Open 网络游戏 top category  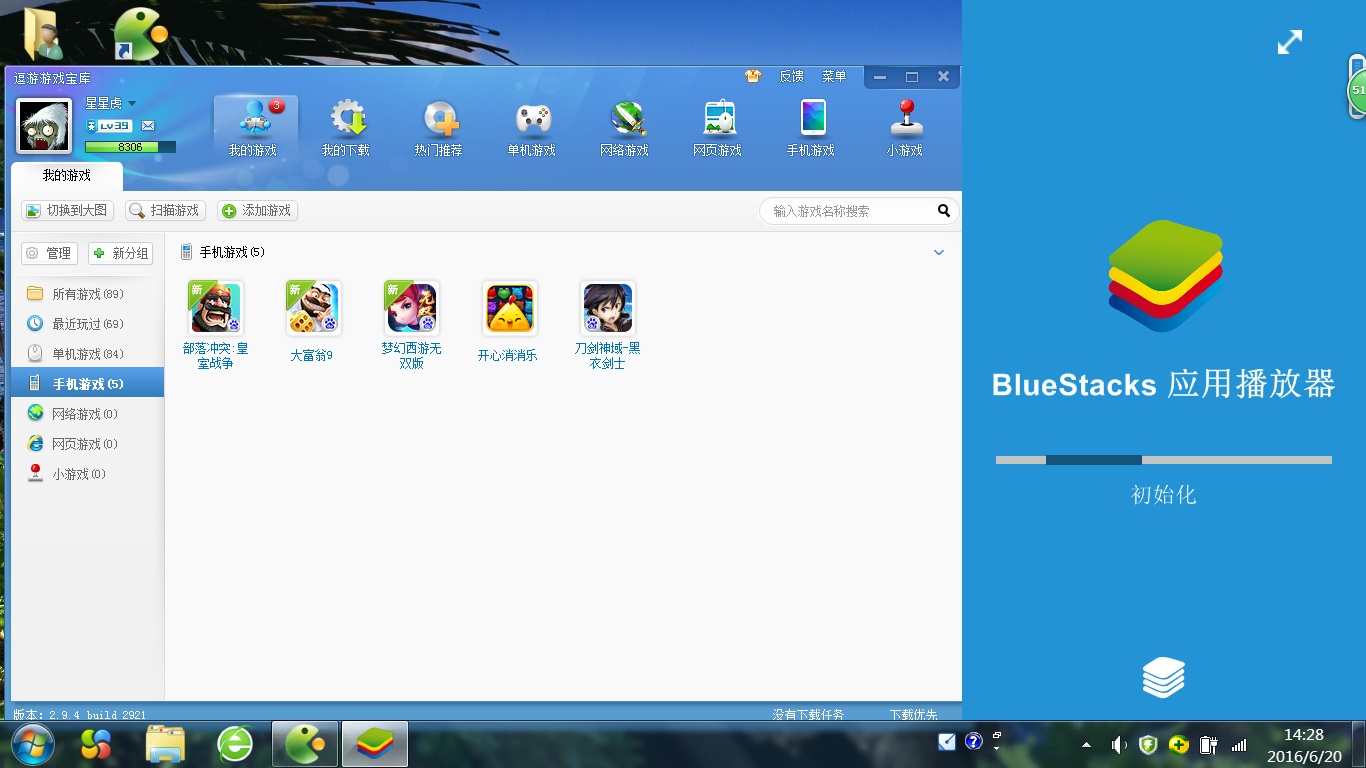pos(625,127)
